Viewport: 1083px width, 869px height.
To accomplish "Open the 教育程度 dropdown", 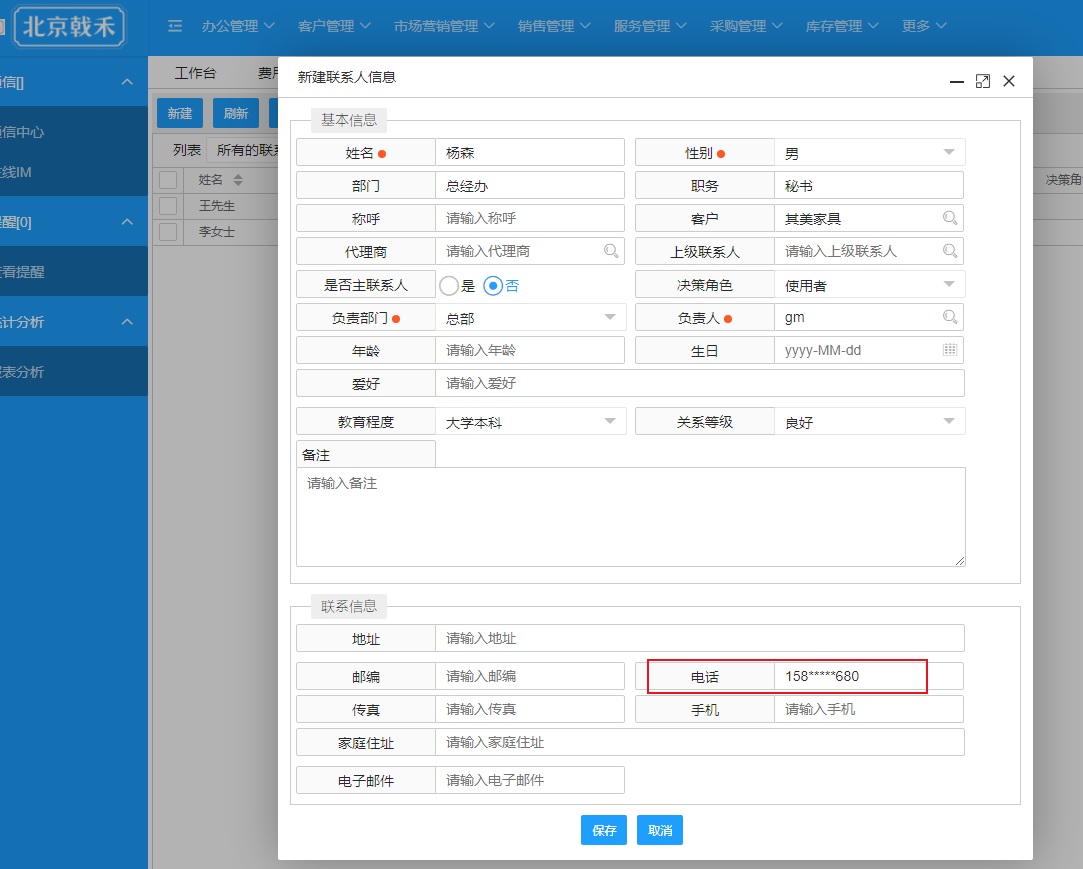I will point(530,421).
